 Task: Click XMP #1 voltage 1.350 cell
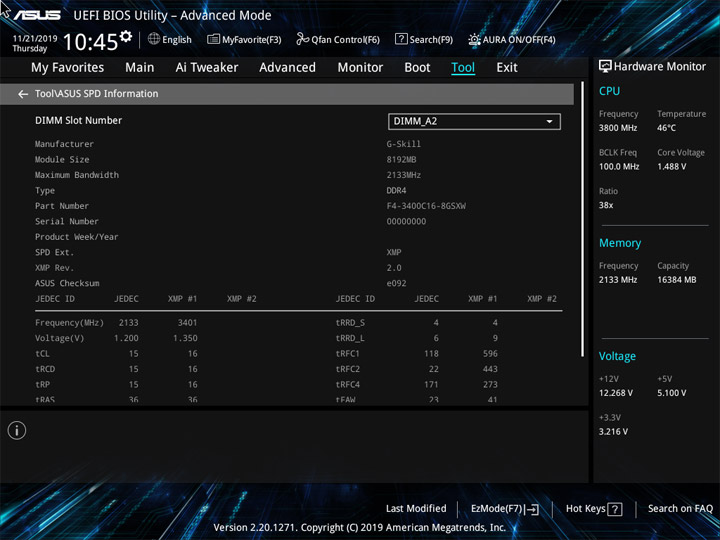[x=185, y=338]
